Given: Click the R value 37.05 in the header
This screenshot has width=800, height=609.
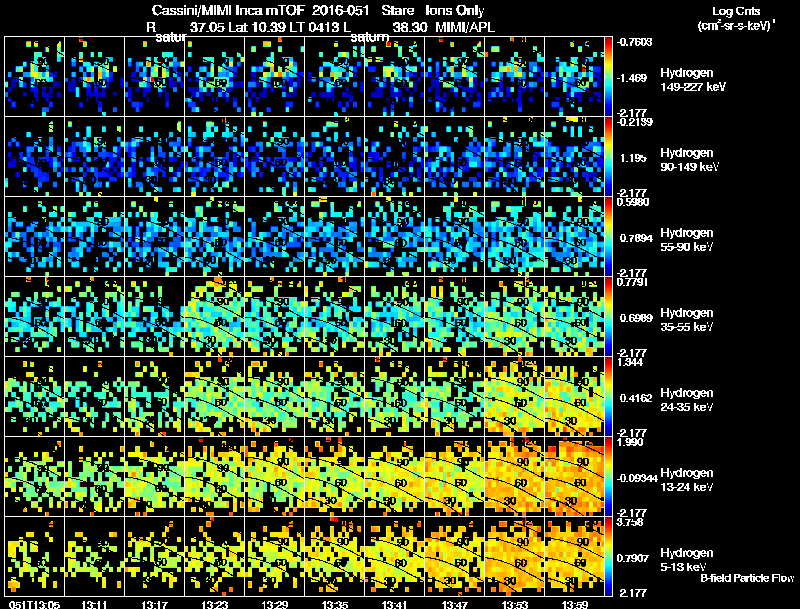Looking at the screenshot, I should pyautogui.click(x=207, y=27).
